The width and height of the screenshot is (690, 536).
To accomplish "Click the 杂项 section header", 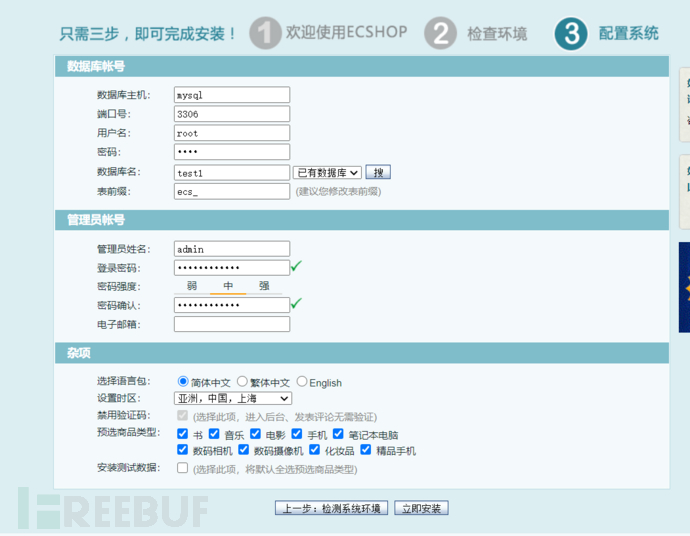I will [362, 353].
